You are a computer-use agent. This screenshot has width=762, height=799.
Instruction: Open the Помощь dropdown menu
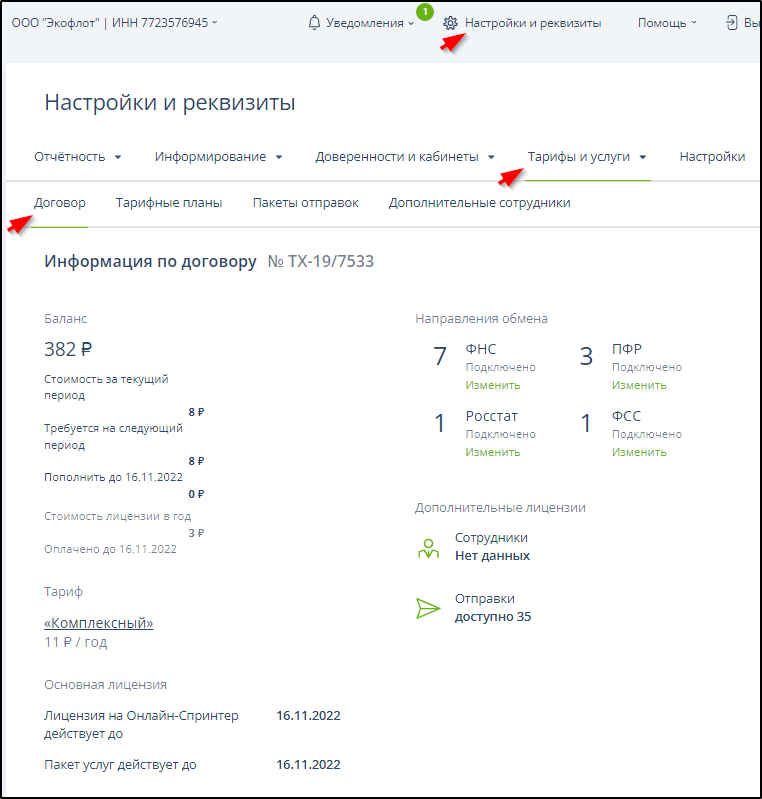(x=667, y=23)
